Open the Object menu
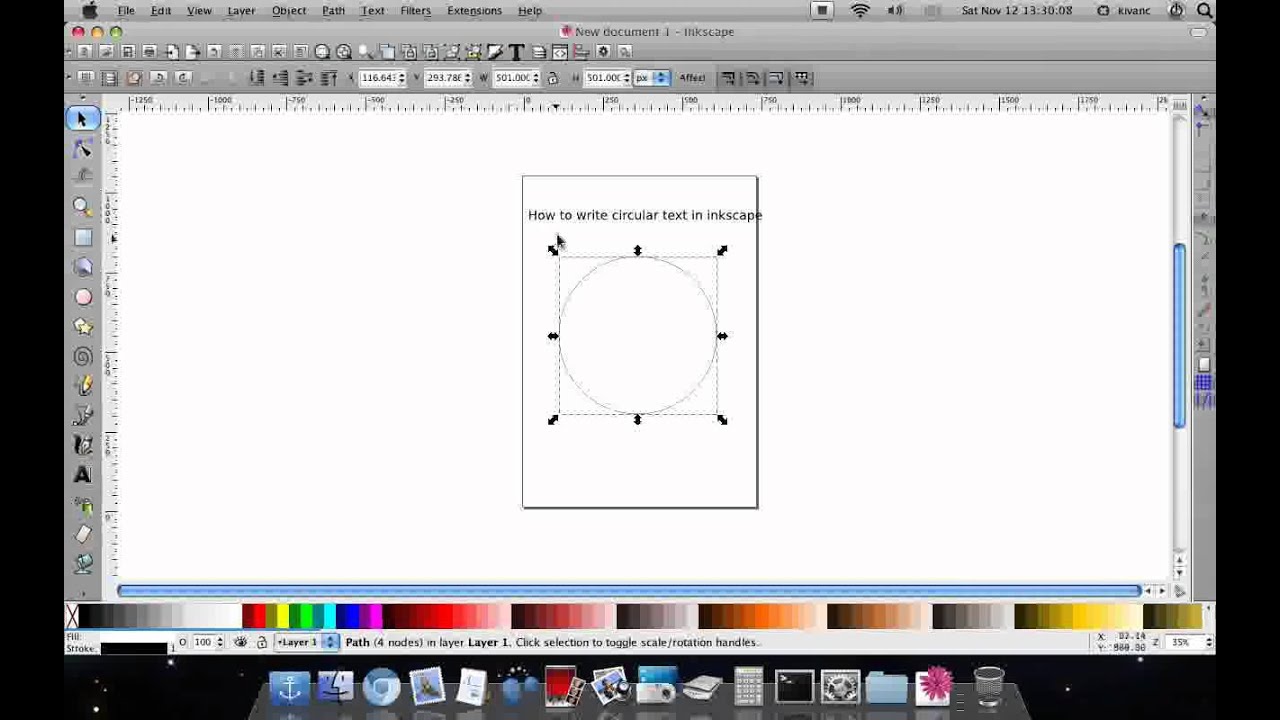 pyautogui.click(x=289, y=11)
